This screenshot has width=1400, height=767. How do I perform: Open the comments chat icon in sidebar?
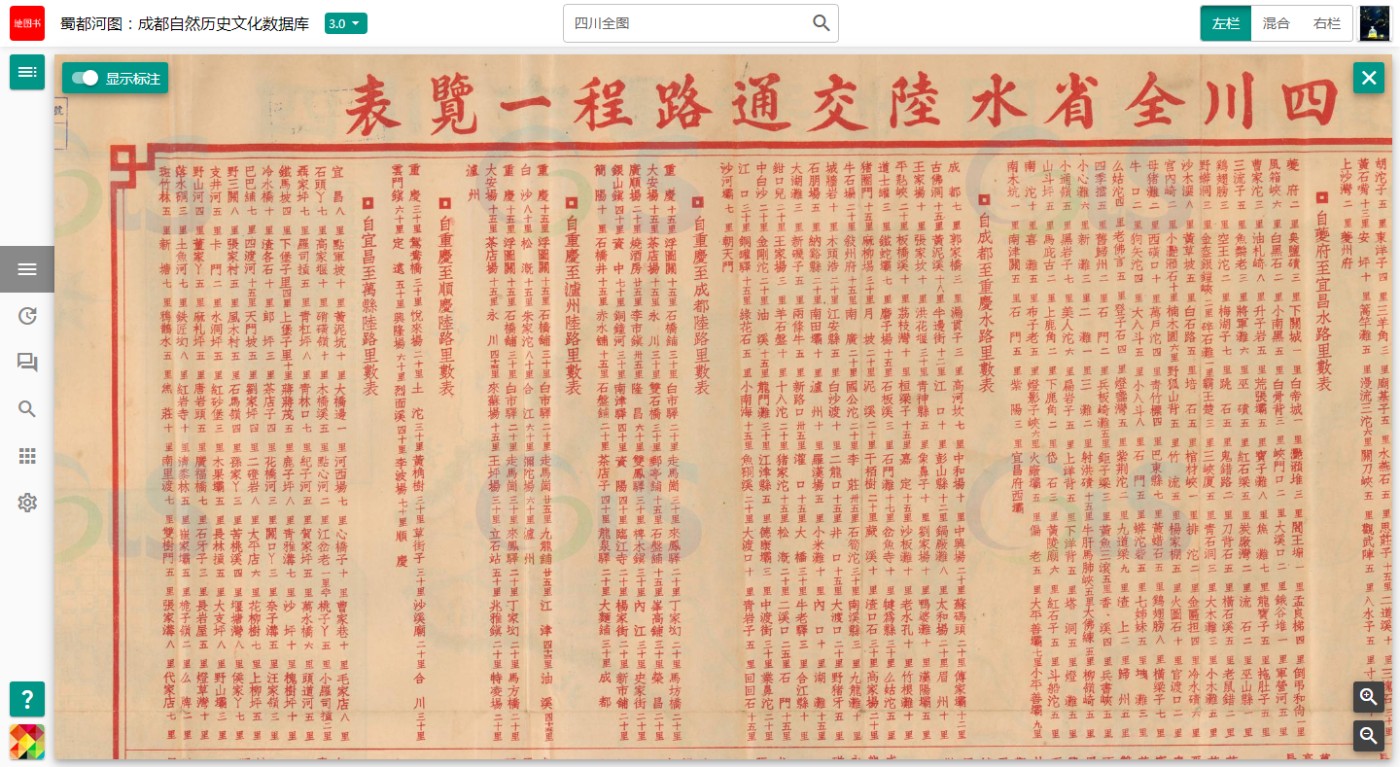pyautogui.click(x=27, y=362)
